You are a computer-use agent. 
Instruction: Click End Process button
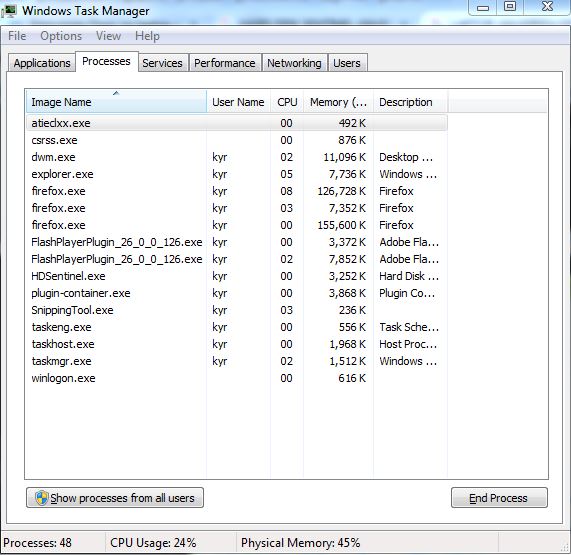[x=499, y=498]
